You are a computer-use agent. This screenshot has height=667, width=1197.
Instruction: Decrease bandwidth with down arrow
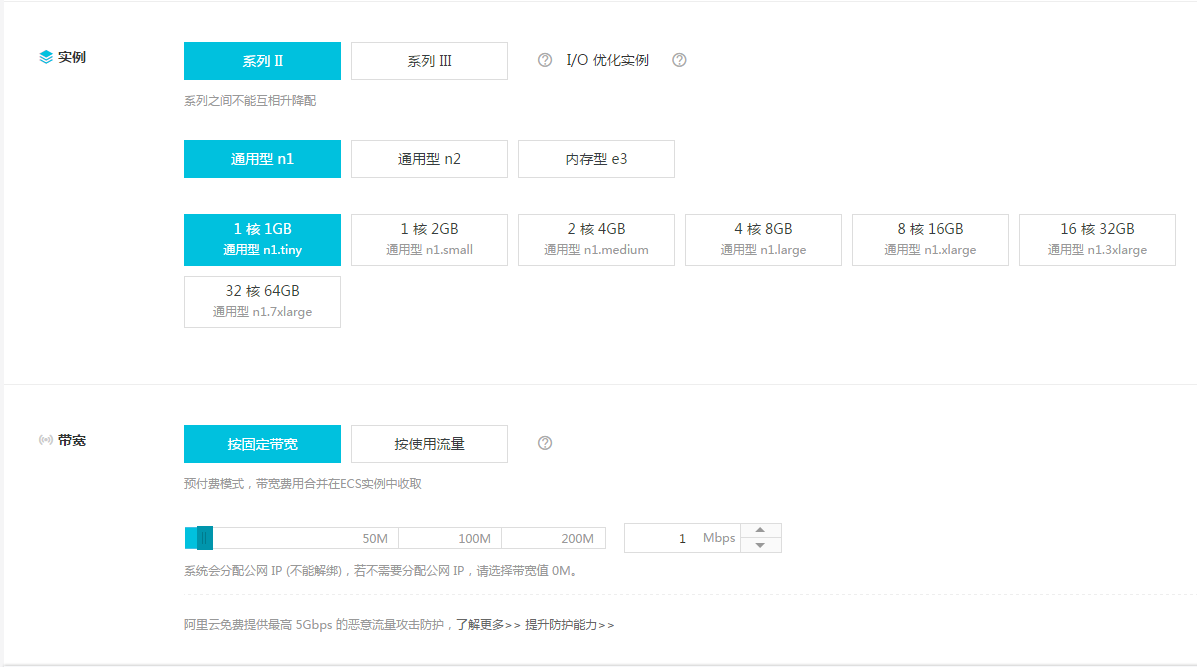pyautogui.click(x=760, y=545)
